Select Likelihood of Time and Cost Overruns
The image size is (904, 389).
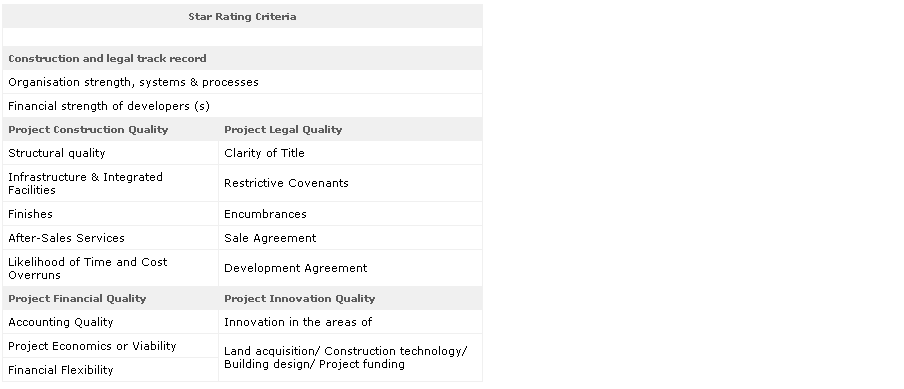(x=110, y=268)
